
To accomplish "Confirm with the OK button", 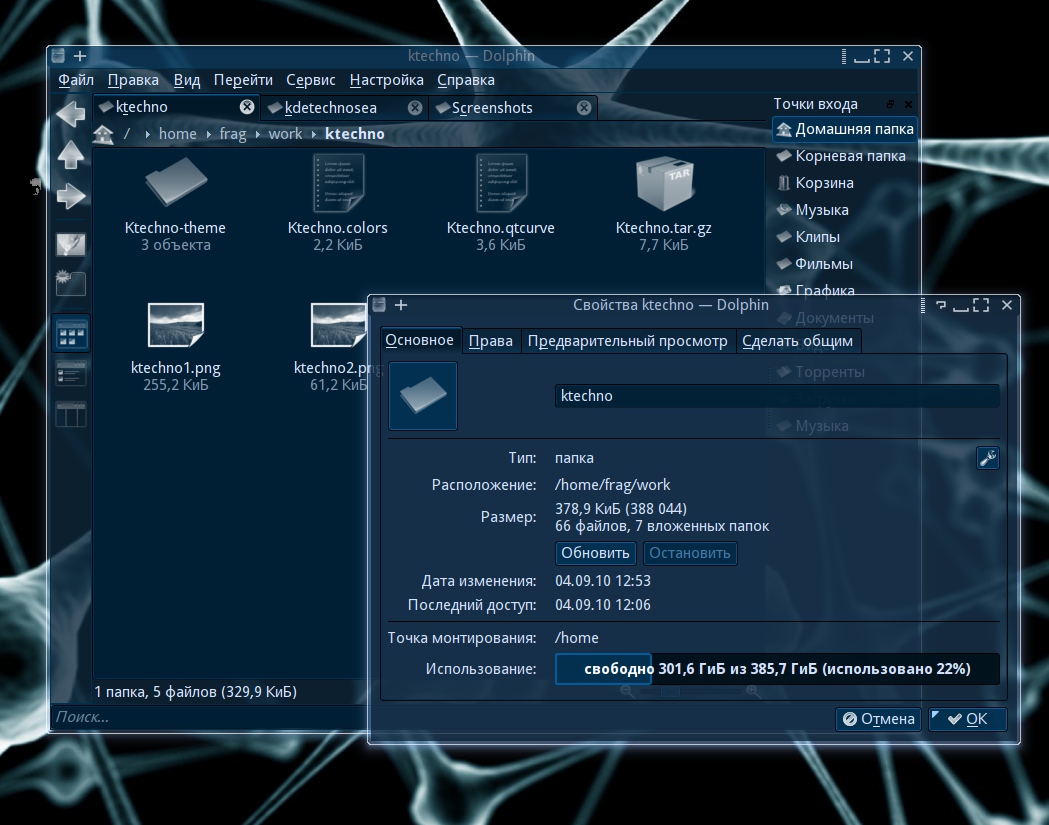I will pos(967,719).
